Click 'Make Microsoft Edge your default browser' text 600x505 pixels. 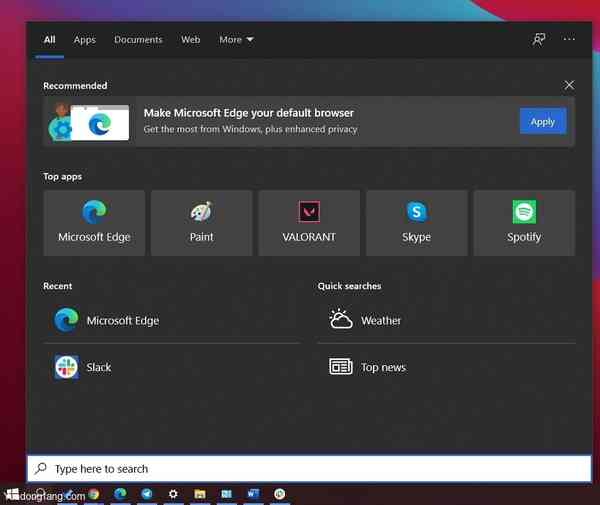(x=248, y=113)
